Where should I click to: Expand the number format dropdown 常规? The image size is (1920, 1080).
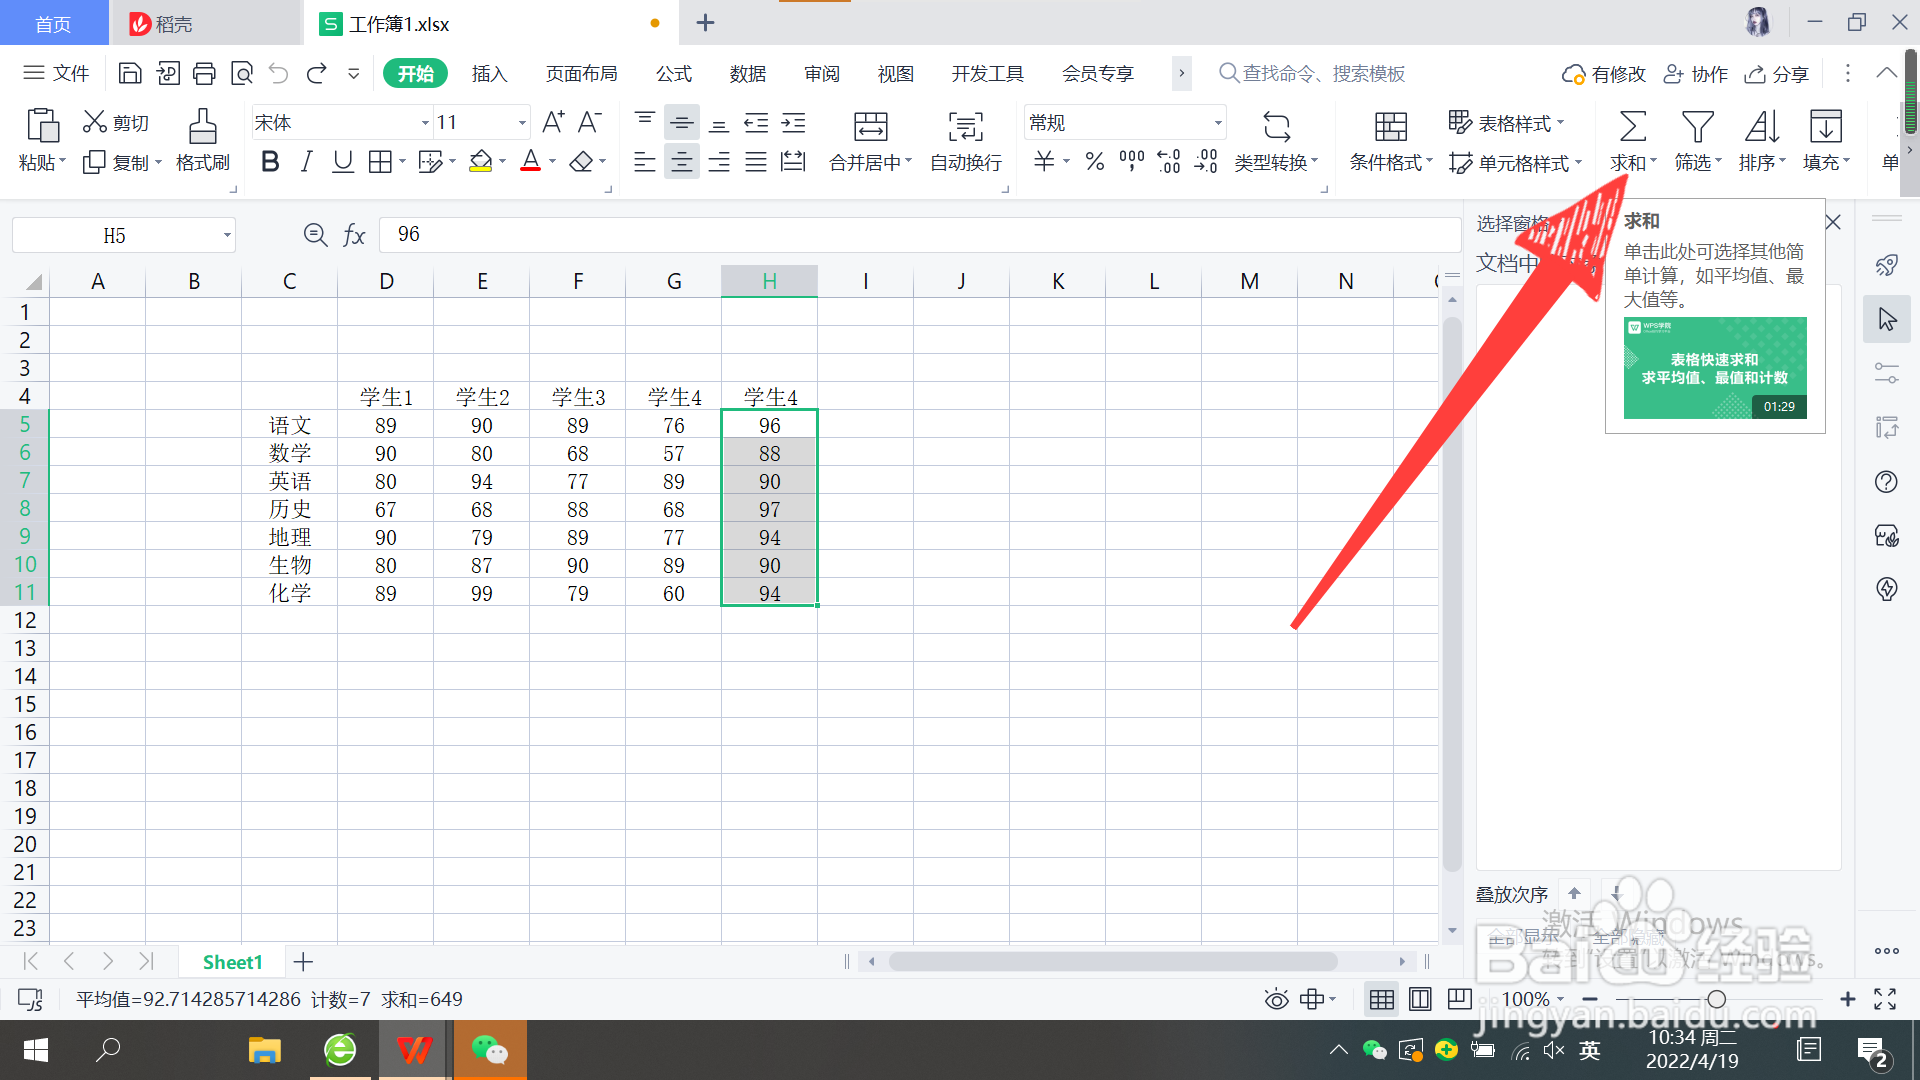(1217, 123)
